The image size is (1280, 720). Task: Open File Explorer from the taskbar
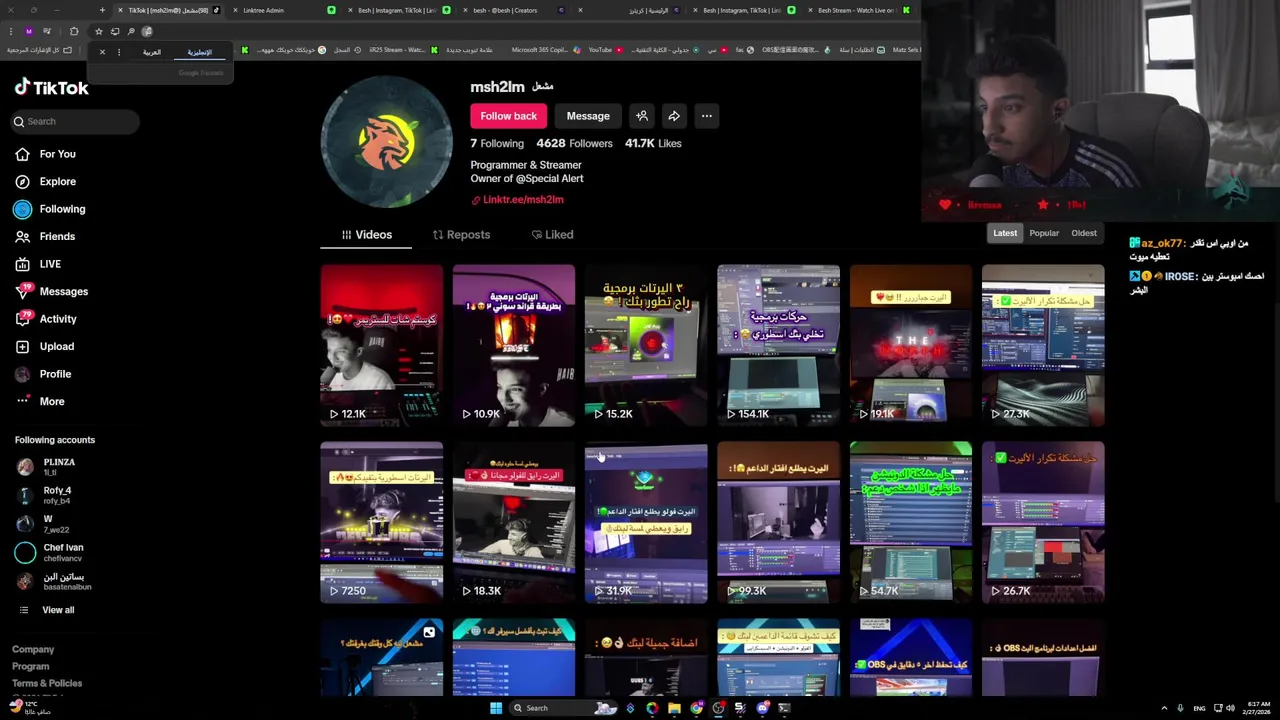coord(674,708)
